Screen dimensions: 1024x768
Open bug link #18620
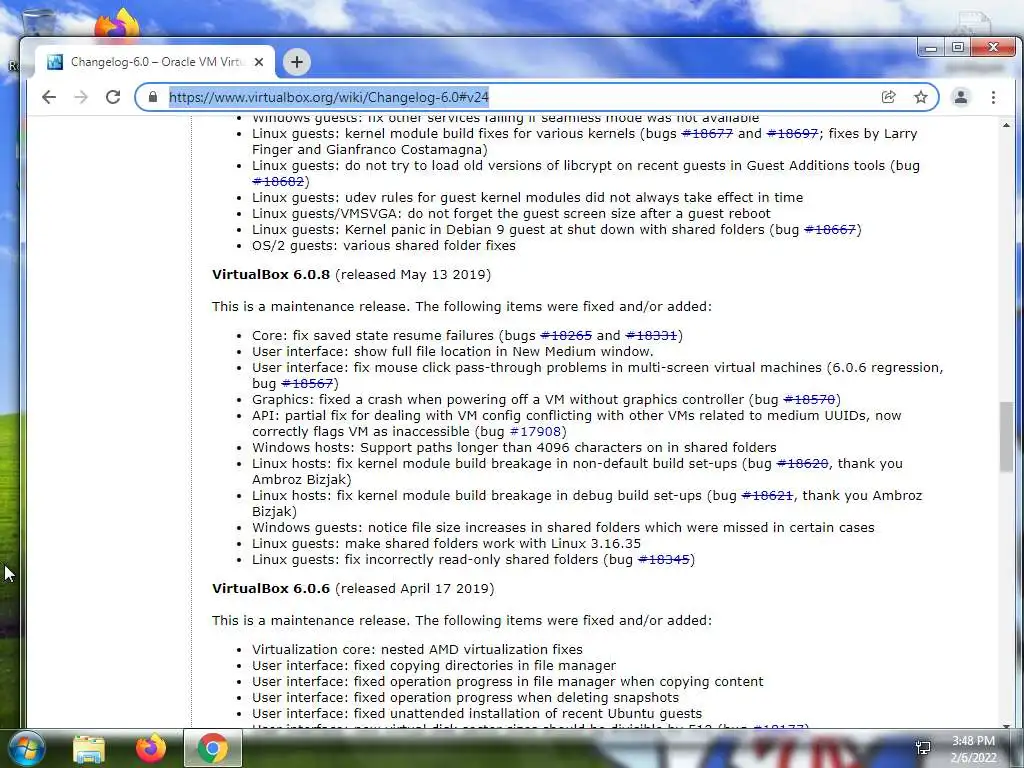click(803, 464)
